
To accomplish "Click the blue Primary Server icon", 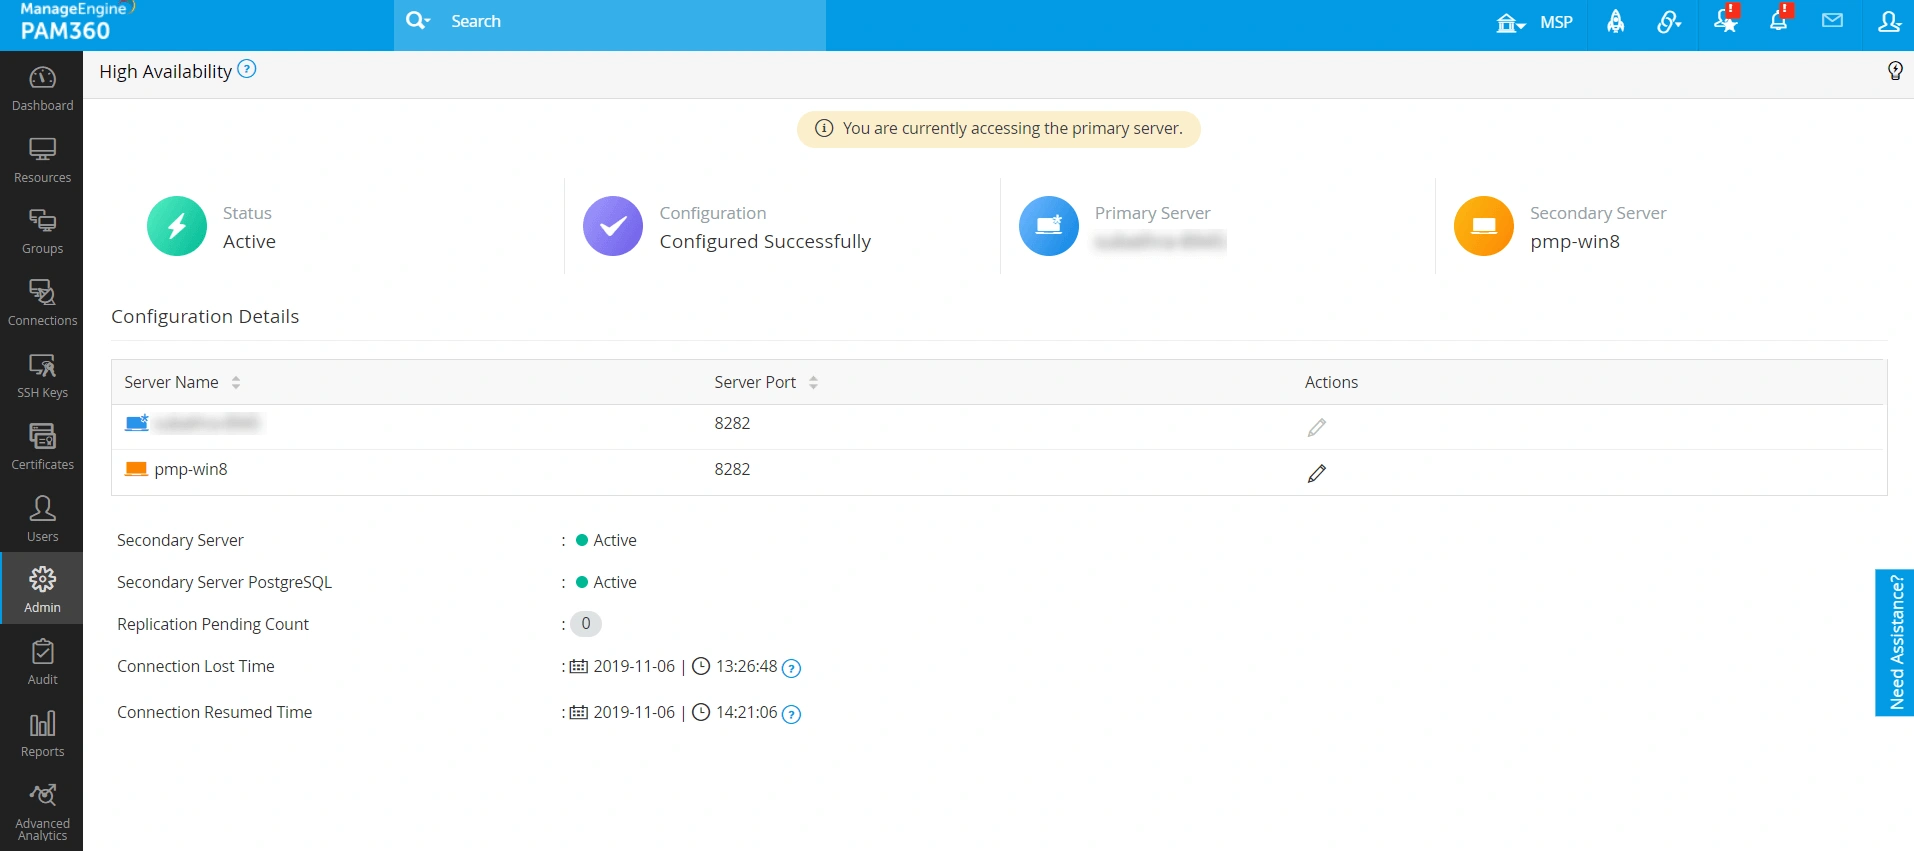I will 1049,226.
